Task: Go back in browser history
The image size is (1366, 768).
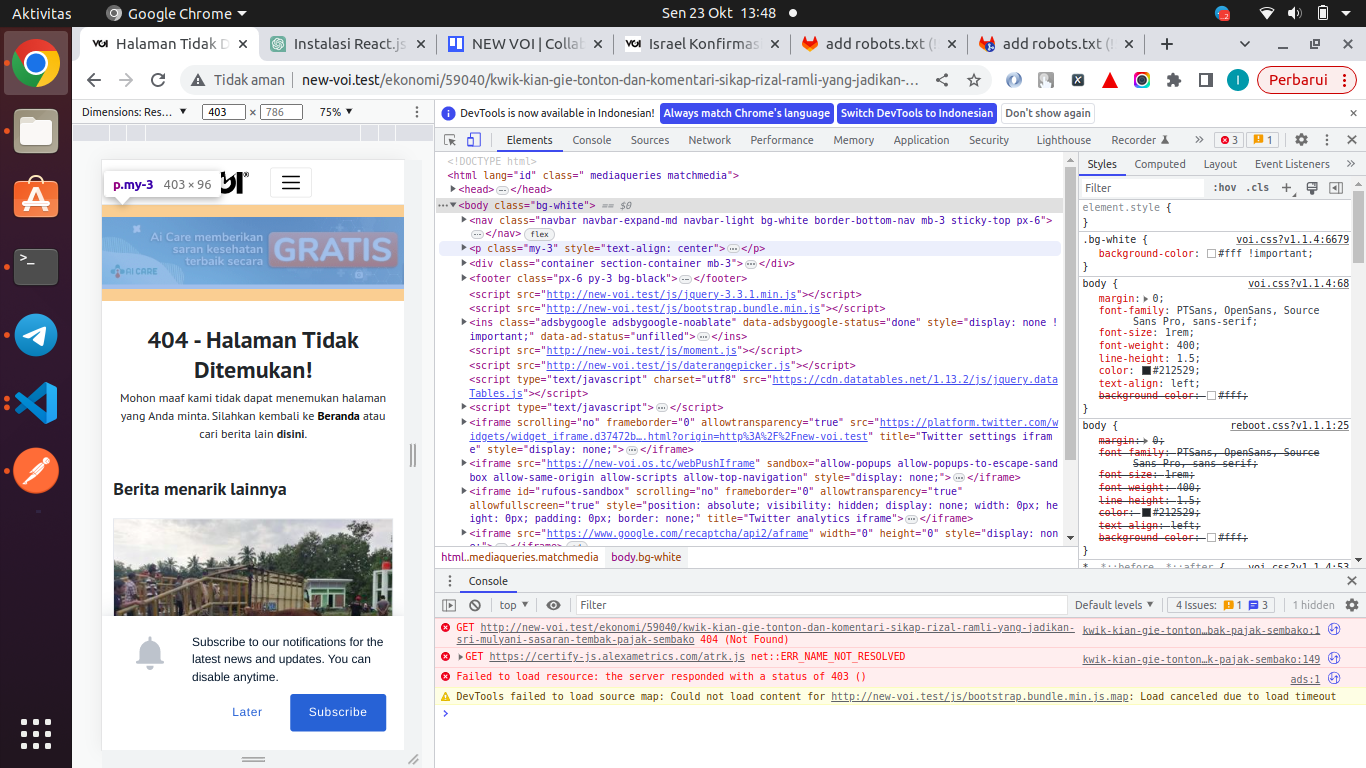Action: pyautogui.click(x=94, y=80)
